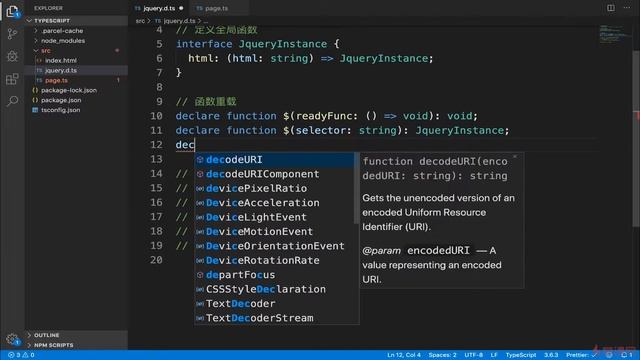Select TextDecoder suggestion
The width and height of the screenshot is (640, 360).
(x=274, y=304)
